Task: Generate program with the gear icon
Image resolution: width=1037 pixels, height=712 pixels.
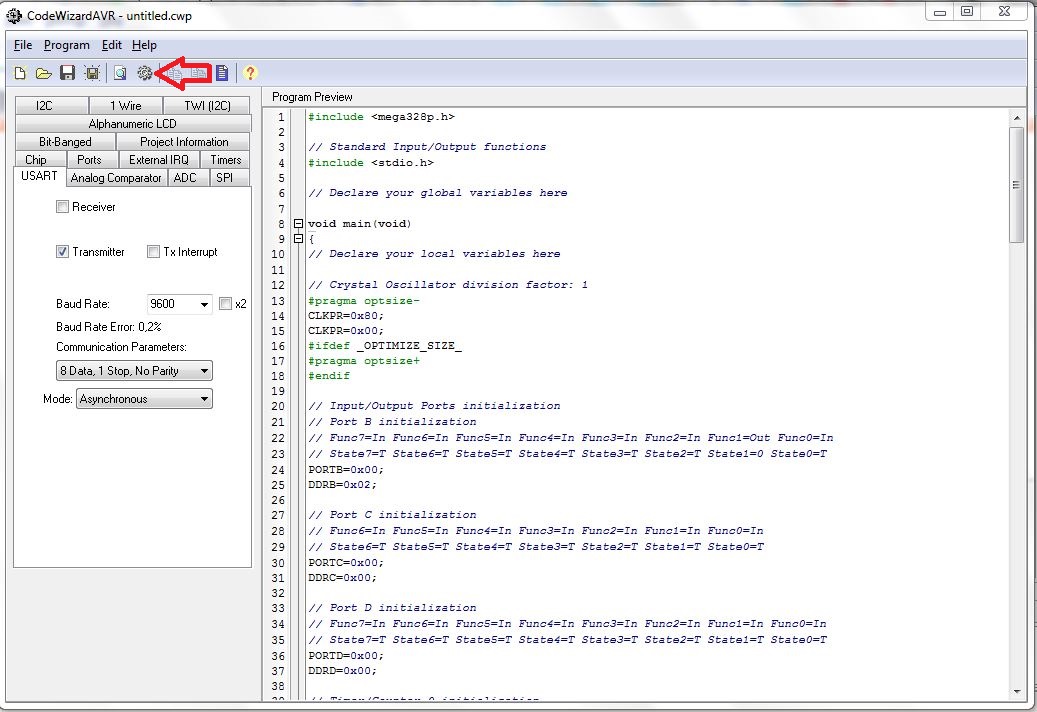Action: pos(144,73)
